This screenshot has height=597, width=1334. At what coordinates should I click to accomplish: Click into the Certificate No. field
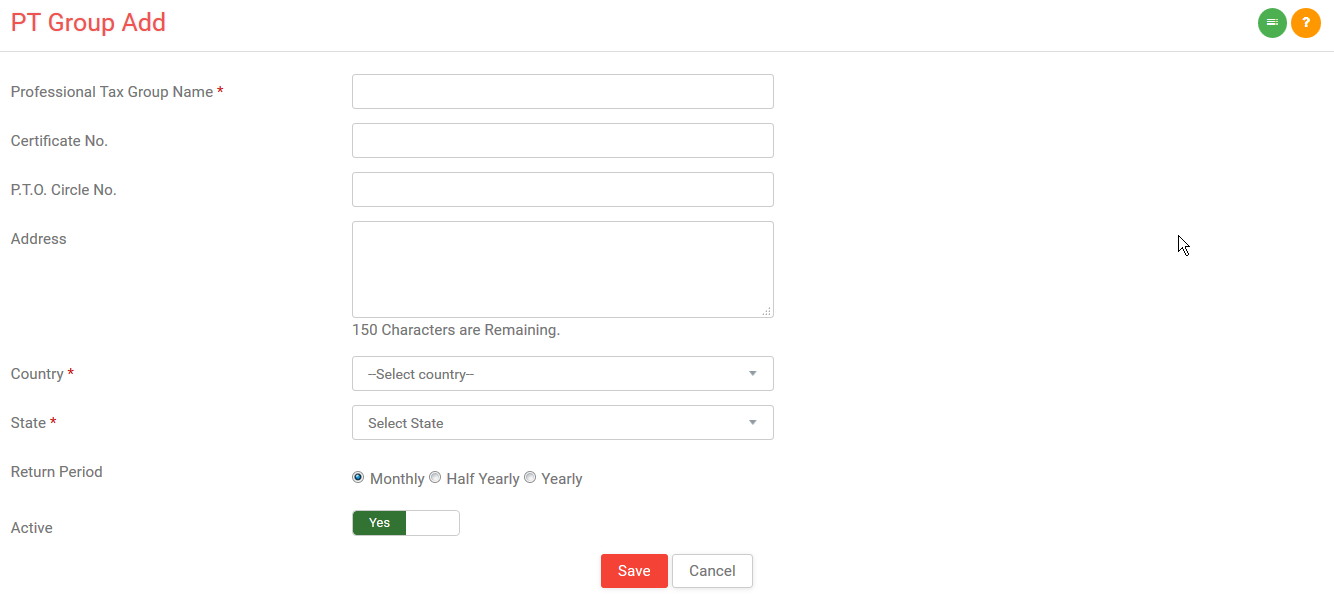(563, 141)
